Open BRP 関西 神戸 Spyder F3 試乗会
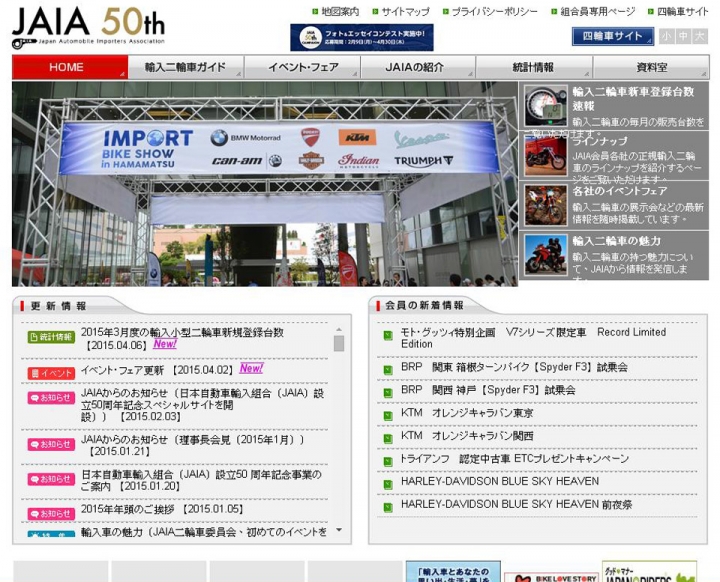The height and width of the screenshot is (582, 720). [x=488, y=390]
